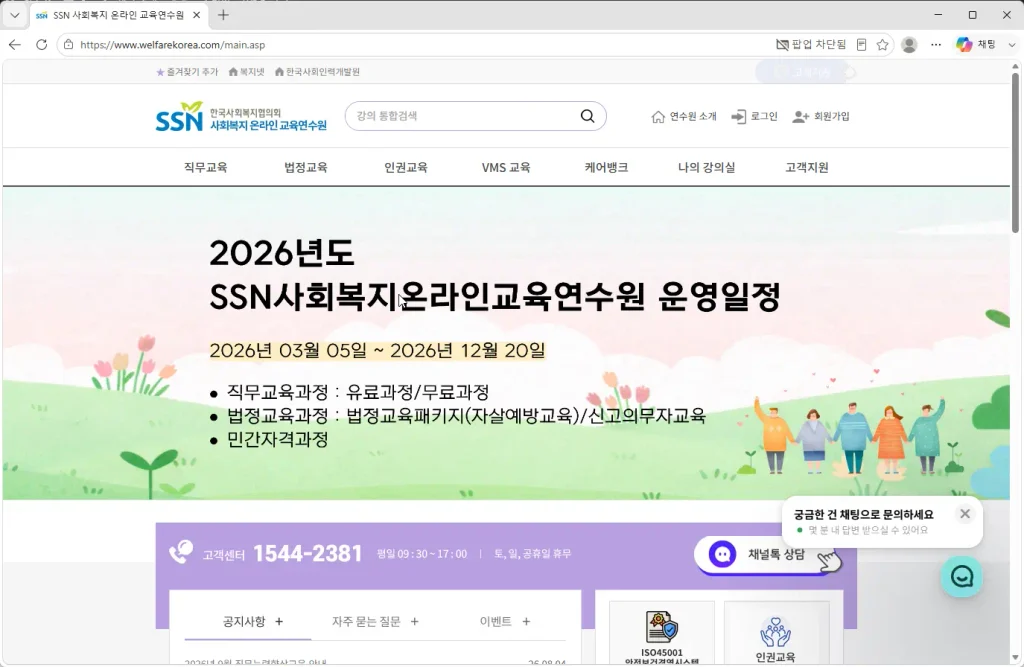1024x667 pixels.
Task: Click the phone icon beside 고객센터
Action: [x=182, y=552]
